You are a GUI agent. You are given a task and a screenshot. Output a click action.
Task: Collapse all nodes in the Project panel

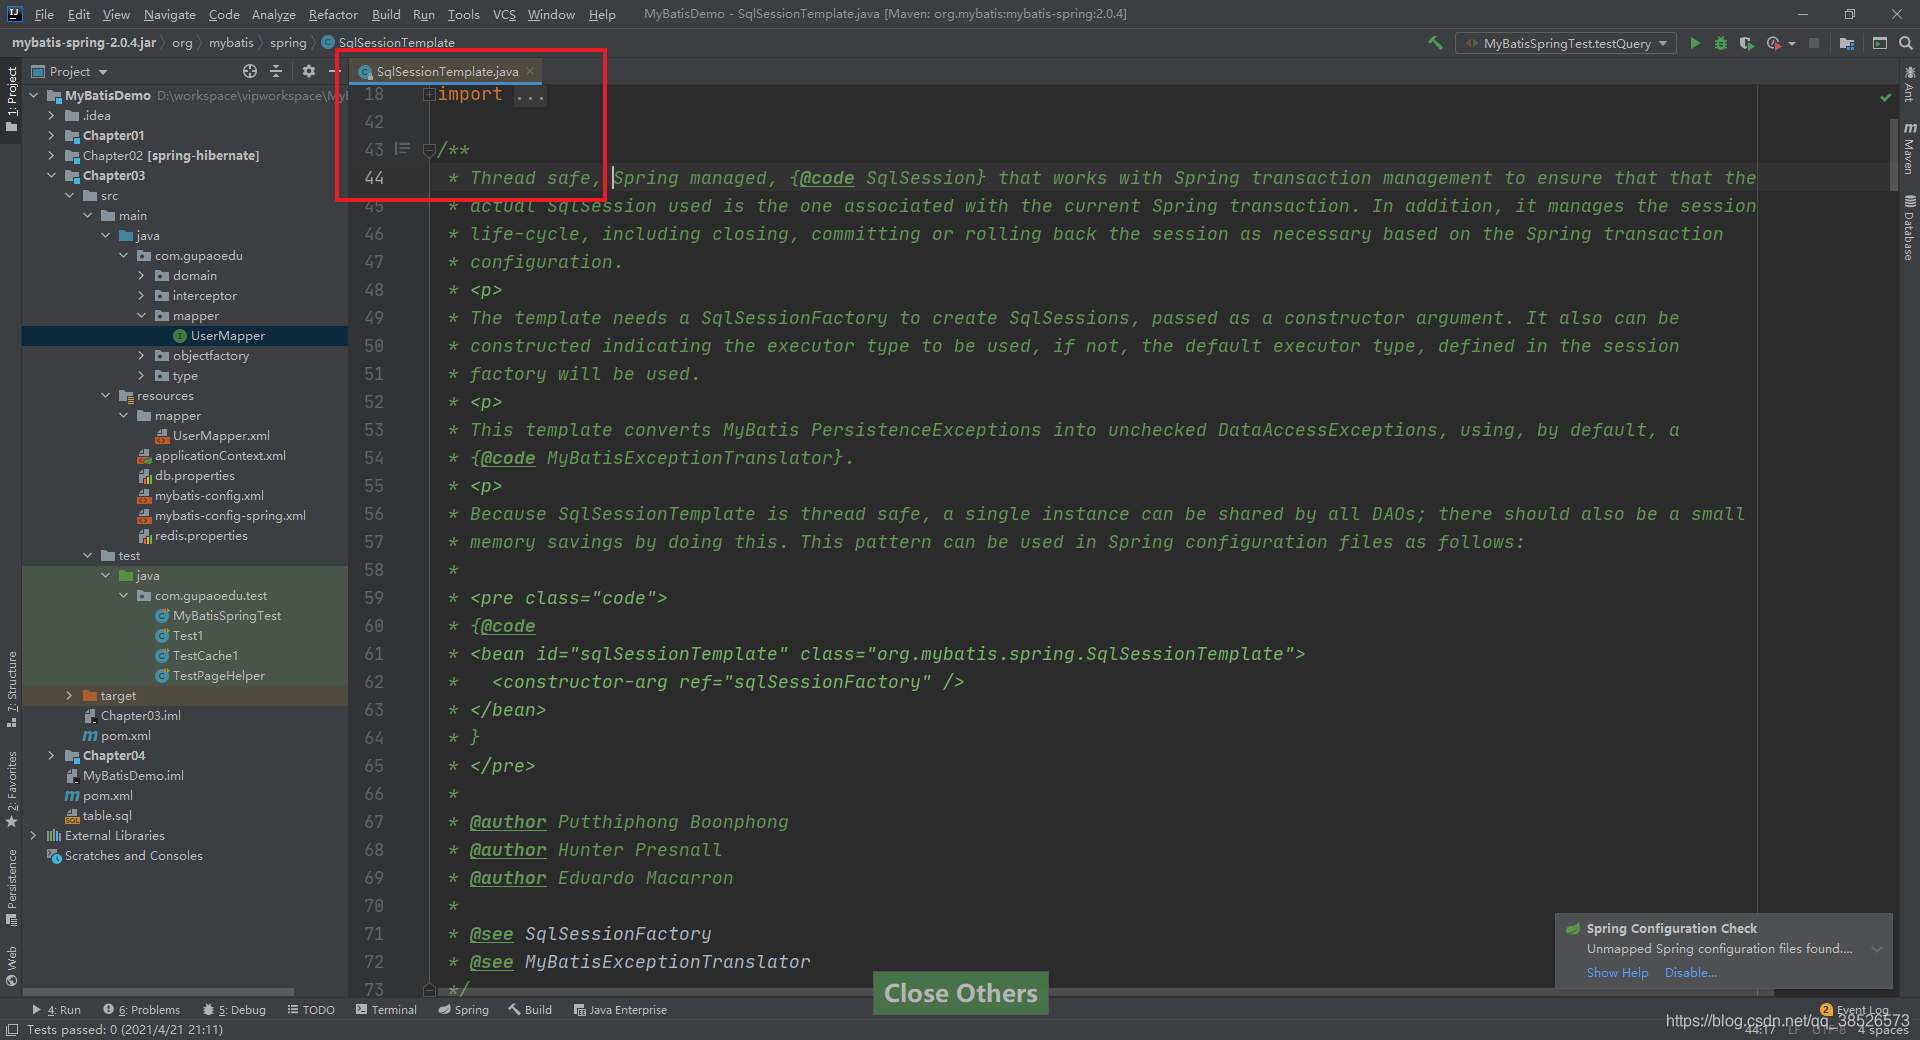(277, 71)
